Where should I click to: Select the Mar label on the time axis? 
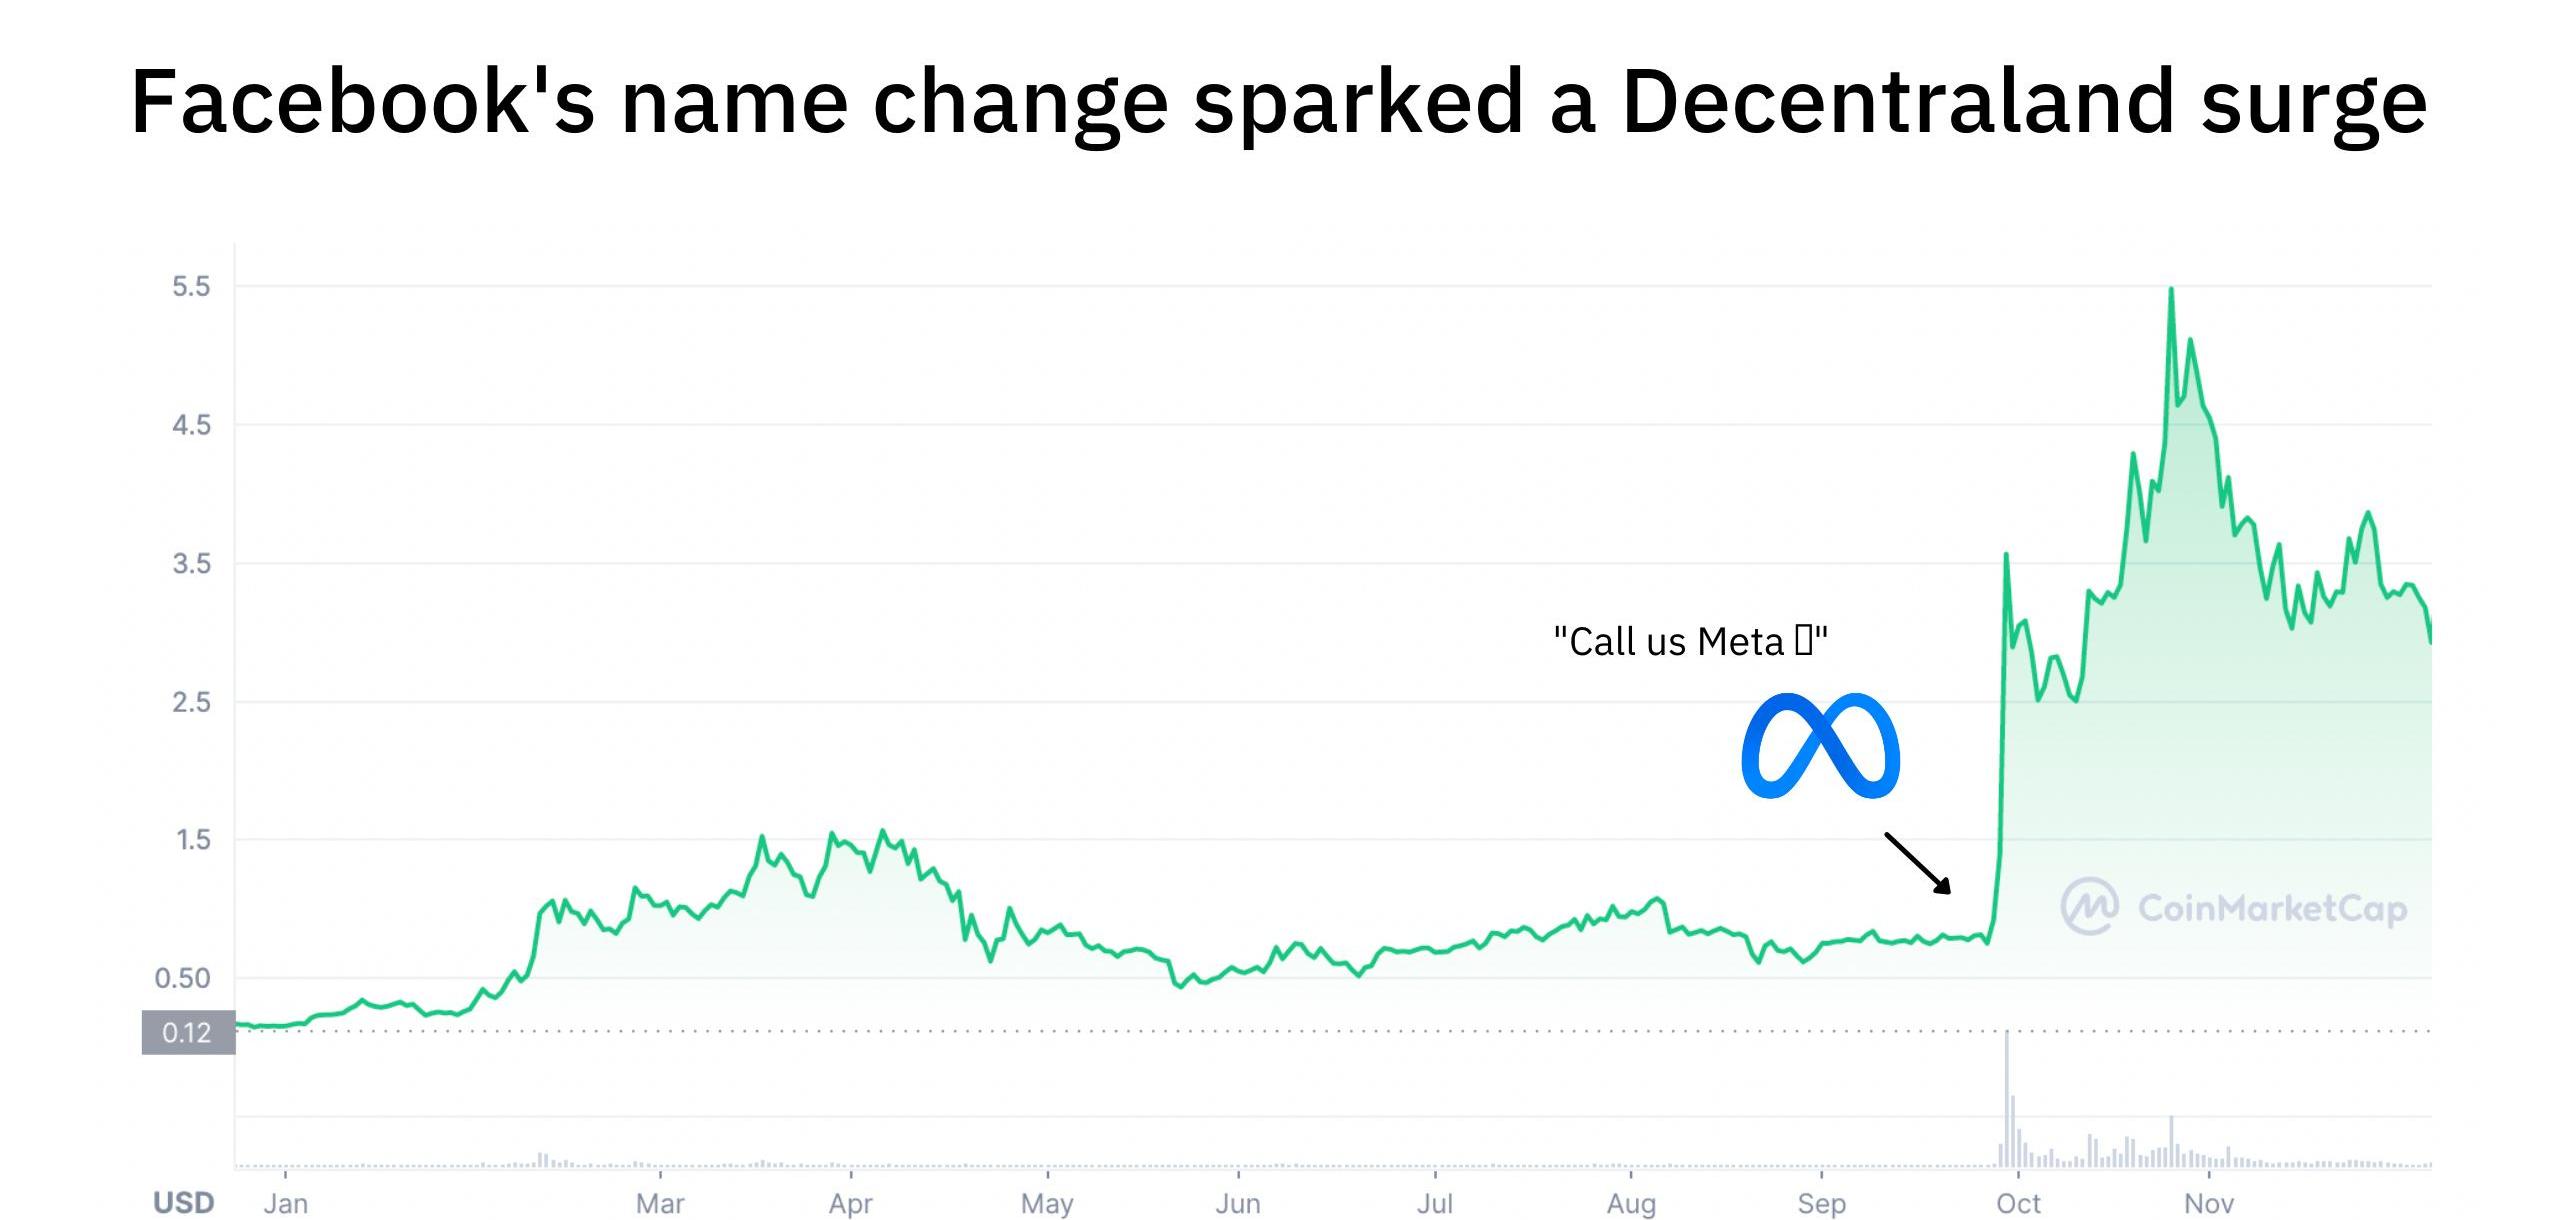coord(660,1203)
